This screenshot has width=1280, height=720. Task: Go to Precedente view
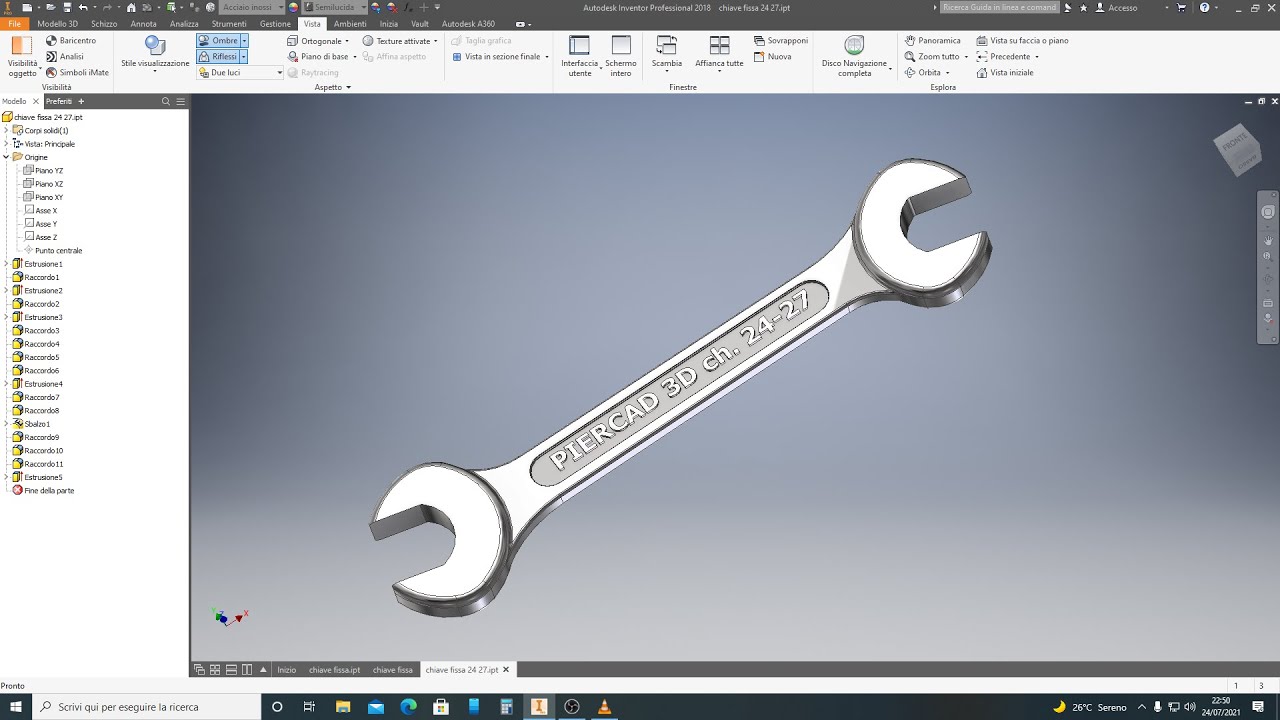tap(1003, 57)
